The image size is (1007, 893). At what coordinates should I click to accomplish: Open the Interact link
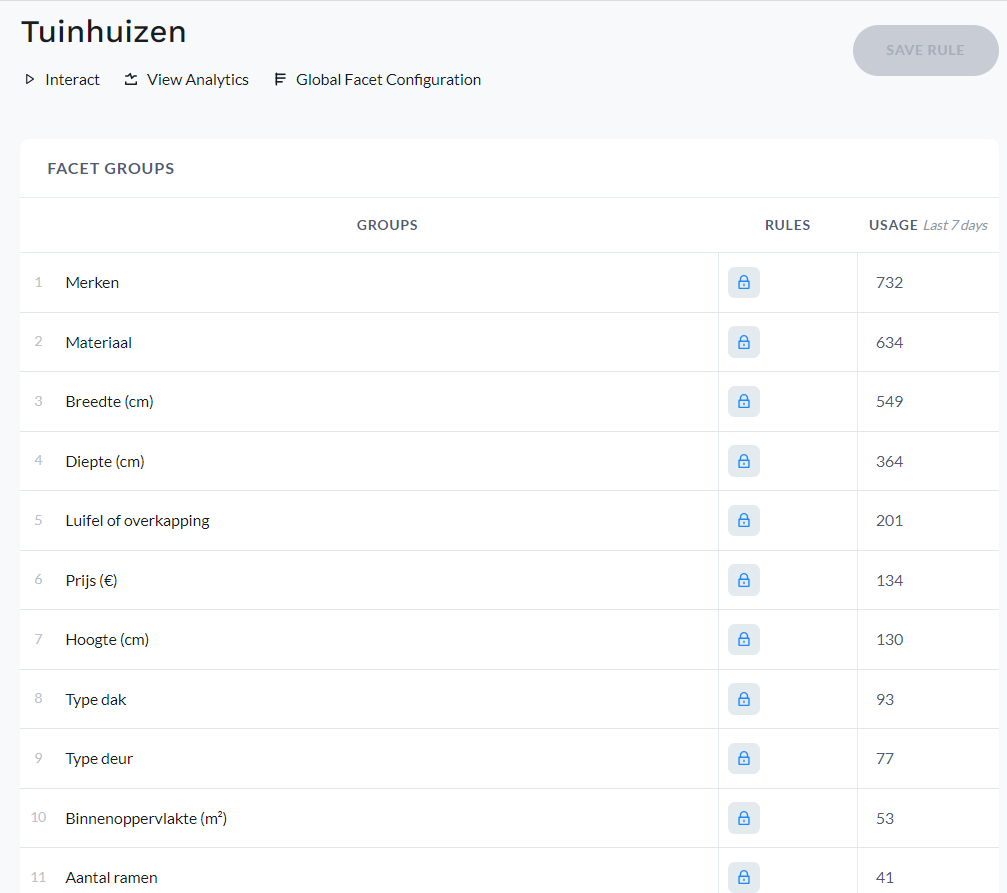(x=72, y=80)
